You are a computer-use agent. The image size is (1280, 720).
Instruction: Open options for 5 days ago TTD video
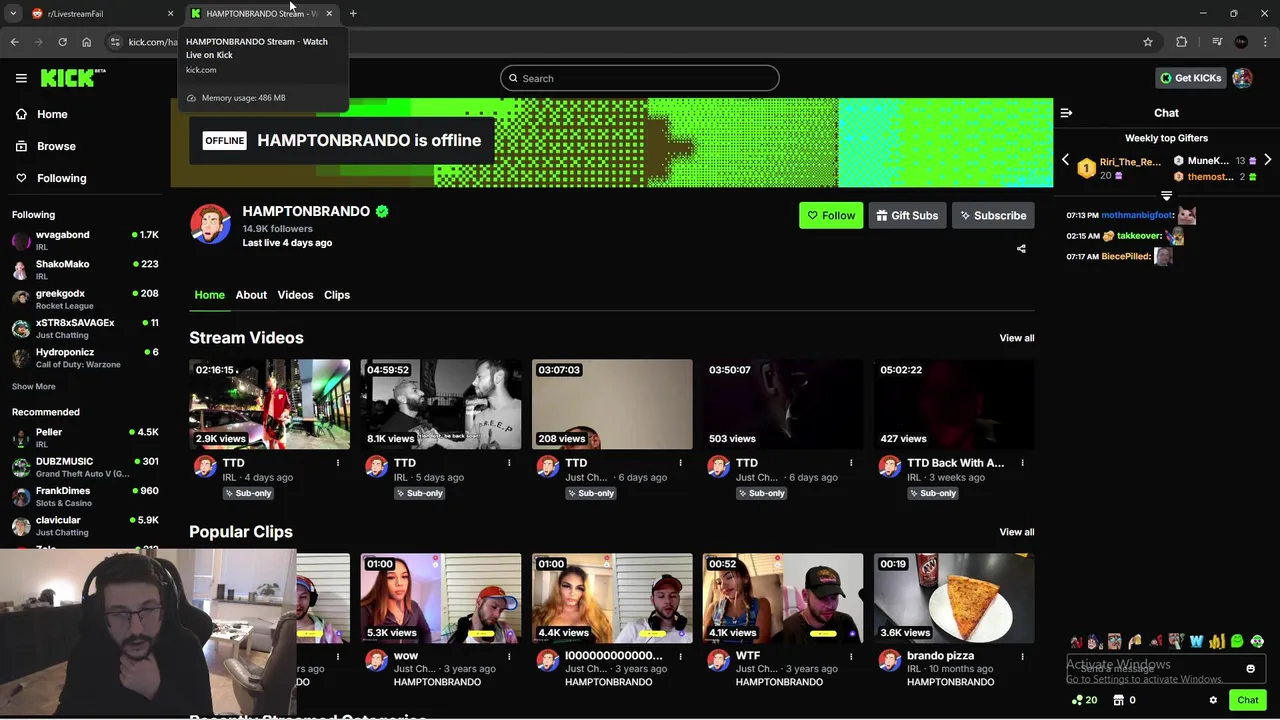coord(509,463)
